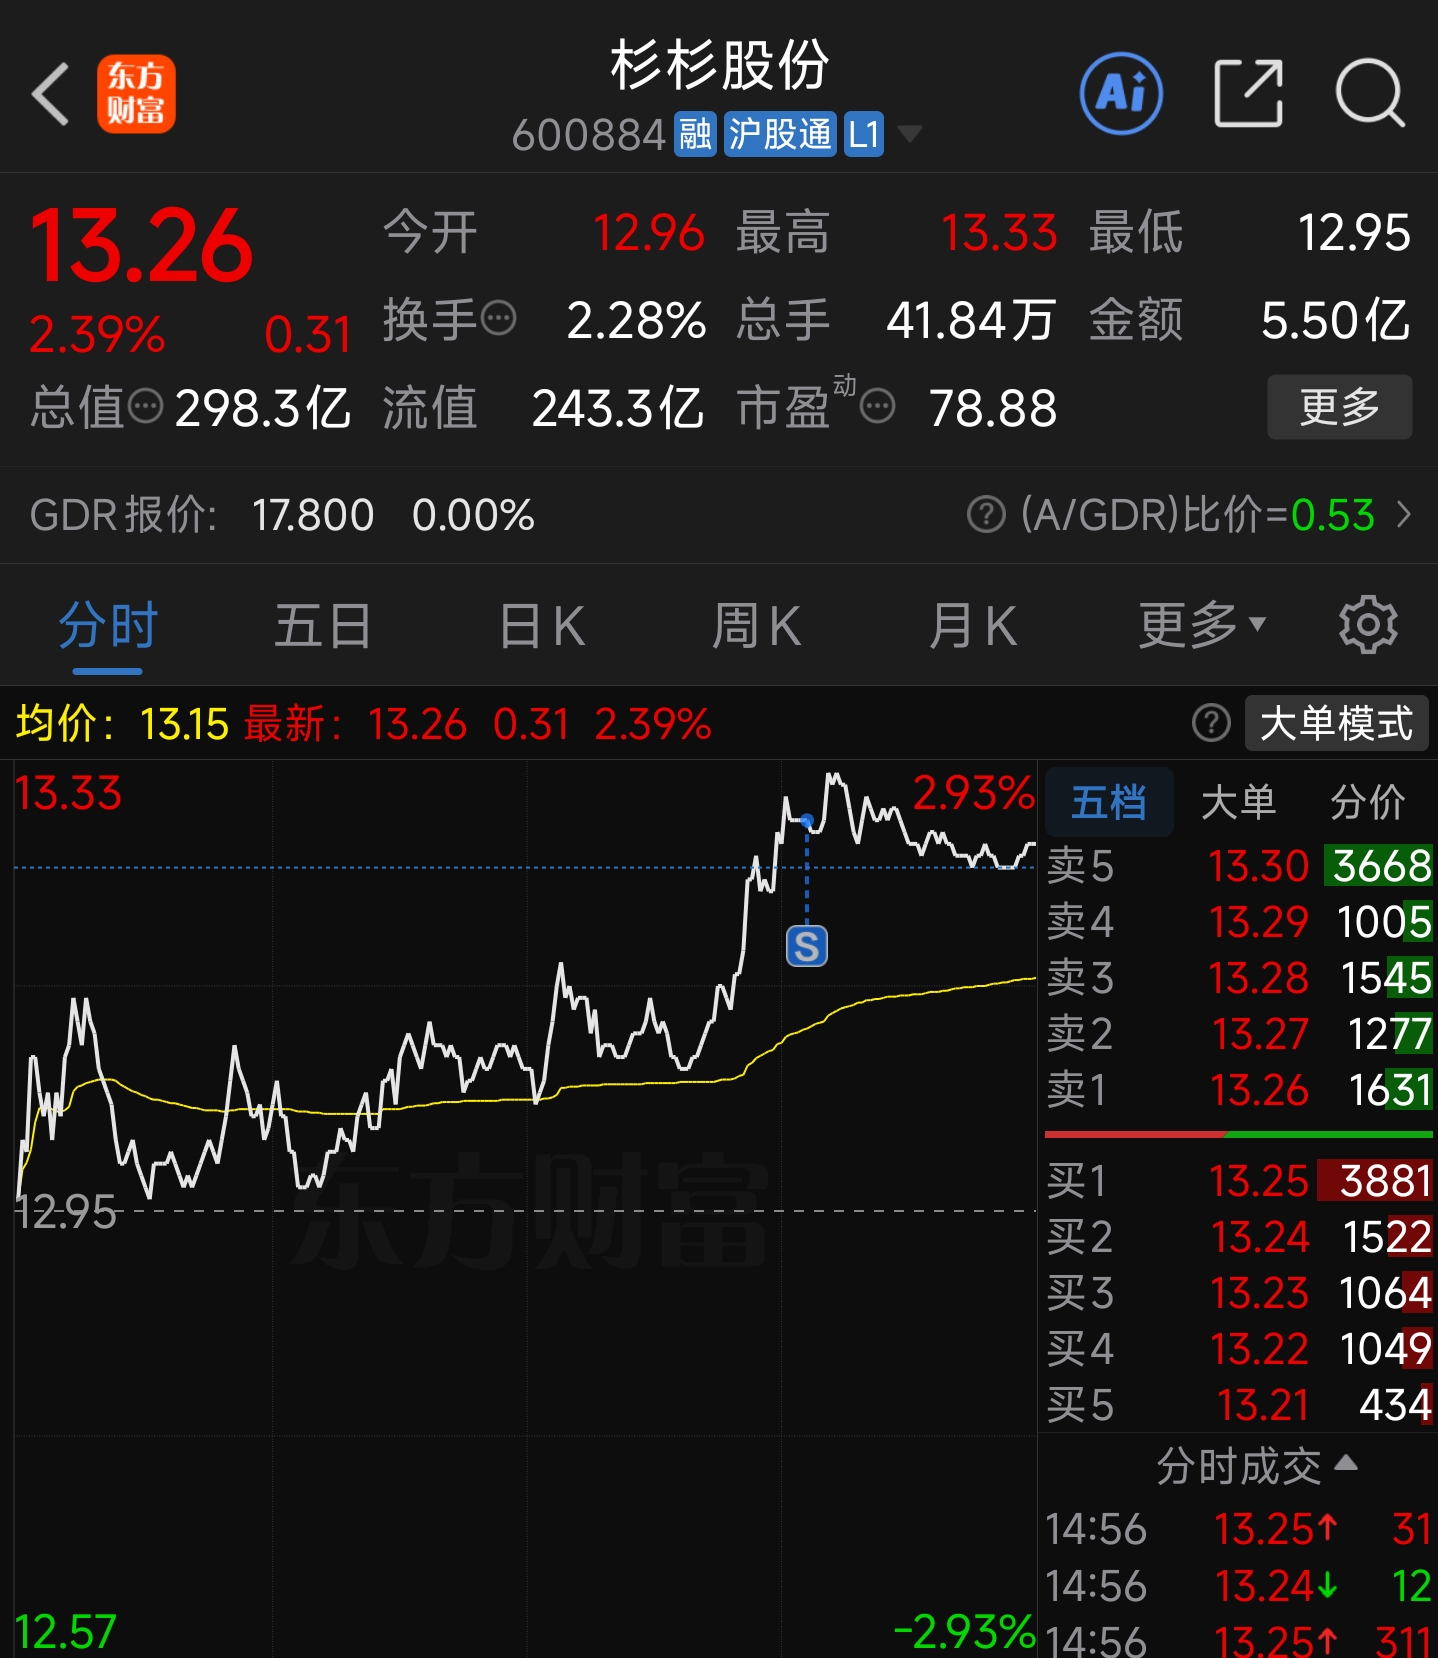
Task: Open the search magnifier icon
Action: point(1370,94)
